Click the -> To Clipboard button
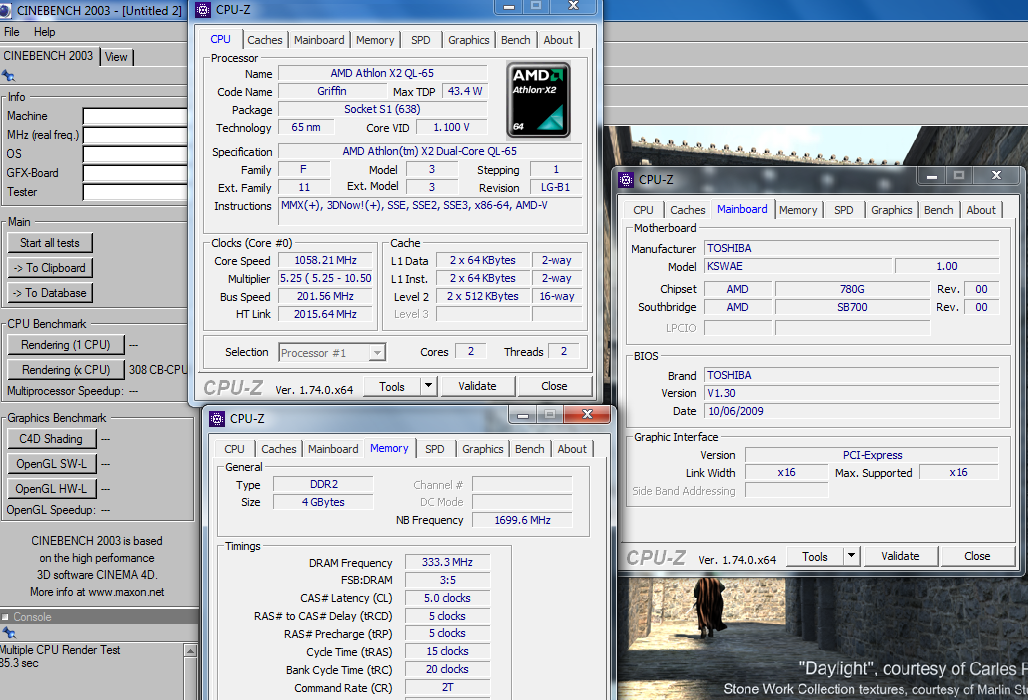The image size is (1028, 700). coord(50,267)
